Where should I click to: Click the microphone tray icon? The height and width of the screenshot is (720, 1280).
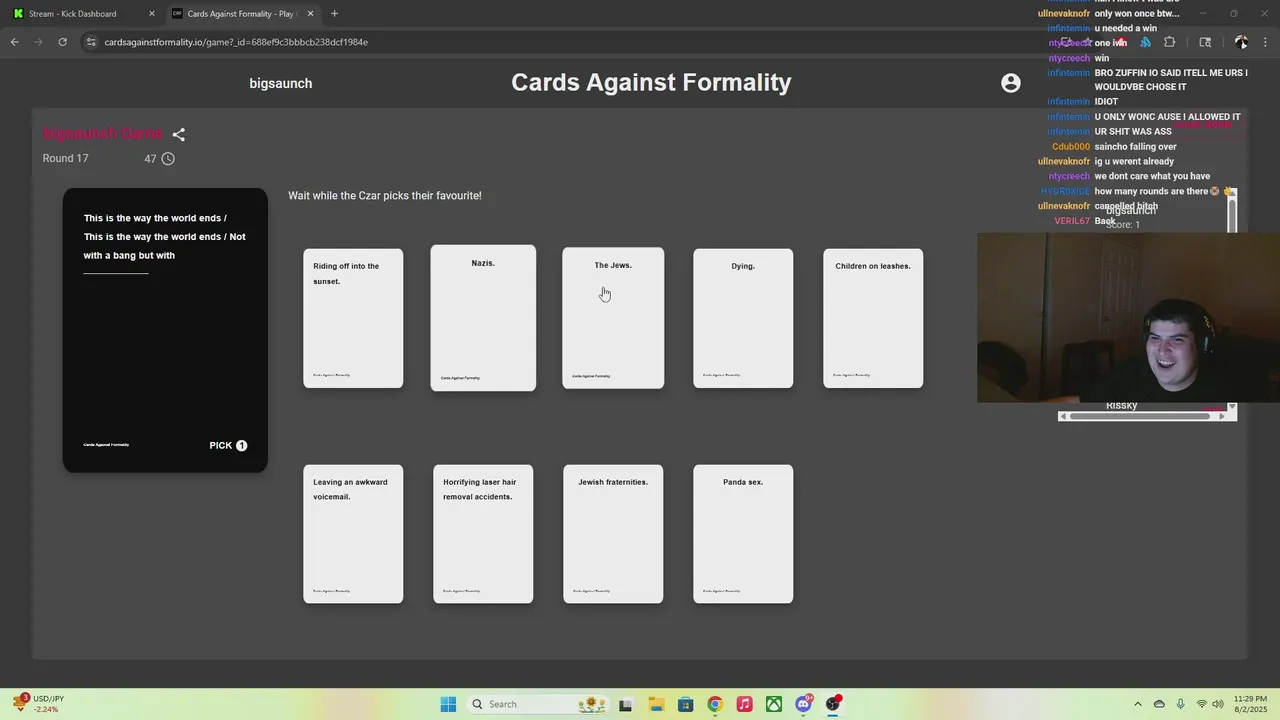[1181, 704]
